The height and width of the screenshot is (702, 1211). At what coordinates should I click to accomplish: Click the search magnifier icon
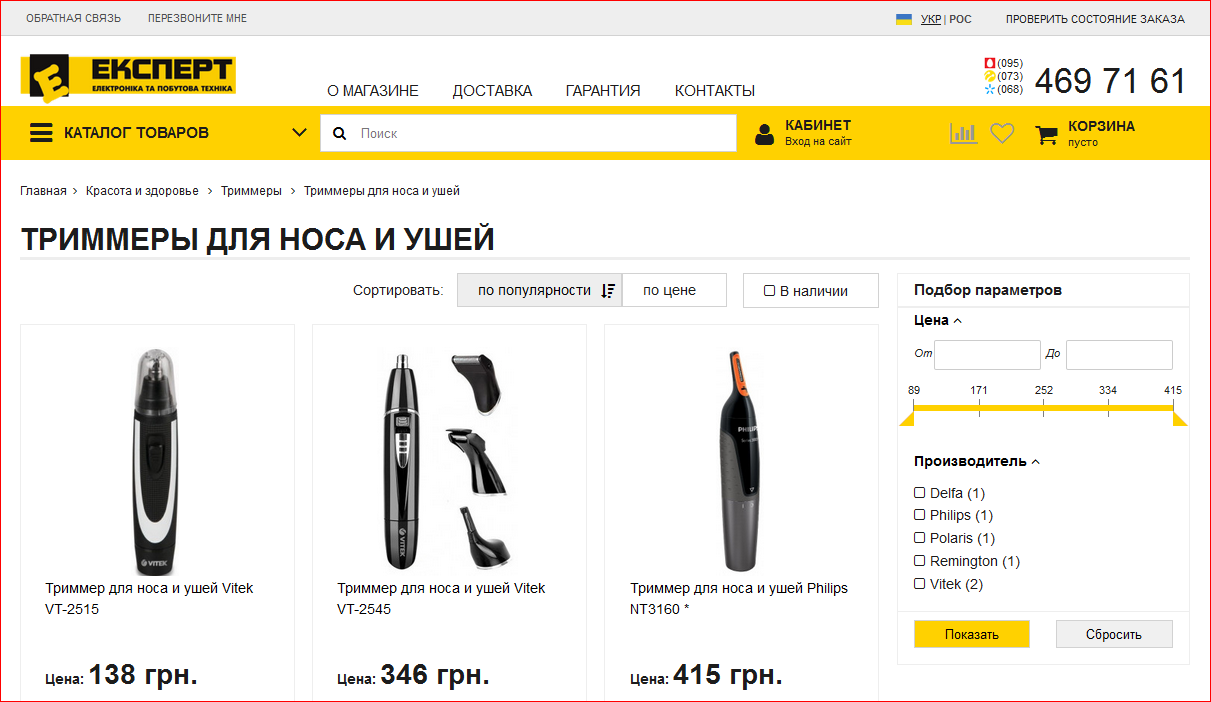coord(340,133)
